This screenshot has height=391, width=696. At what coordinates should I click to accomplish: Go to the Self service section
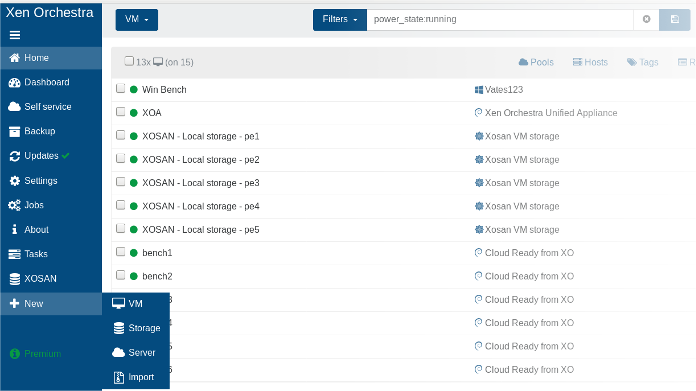tap(51, 107)
